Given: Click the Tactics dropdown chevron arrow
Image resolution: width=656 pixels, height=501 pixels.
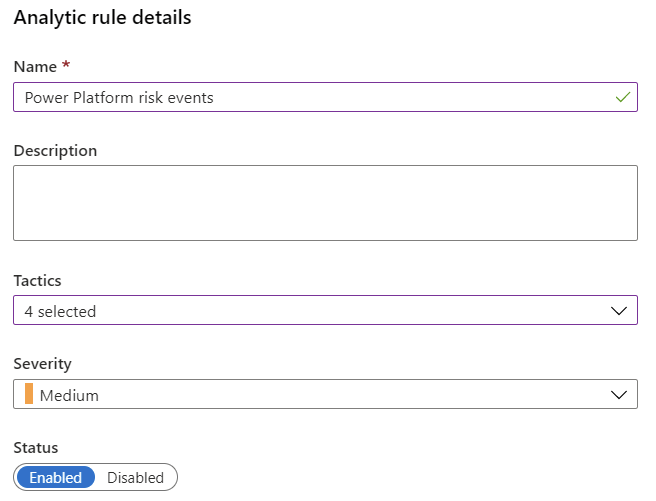Looking at the screenshot, I should (x=618, y=311).
